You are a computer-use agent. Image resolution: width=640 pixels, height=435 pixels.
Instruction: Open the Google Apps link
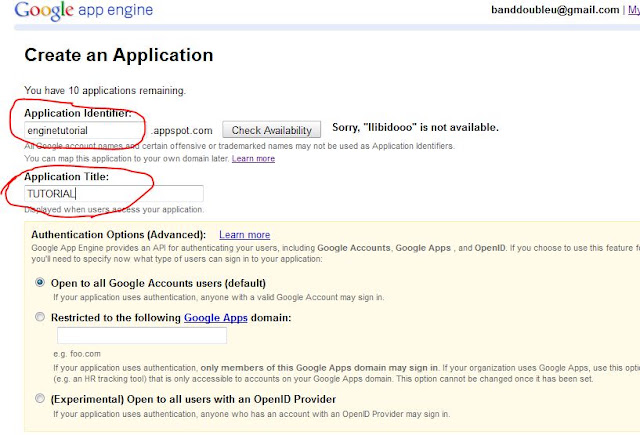tap(216, 317)
